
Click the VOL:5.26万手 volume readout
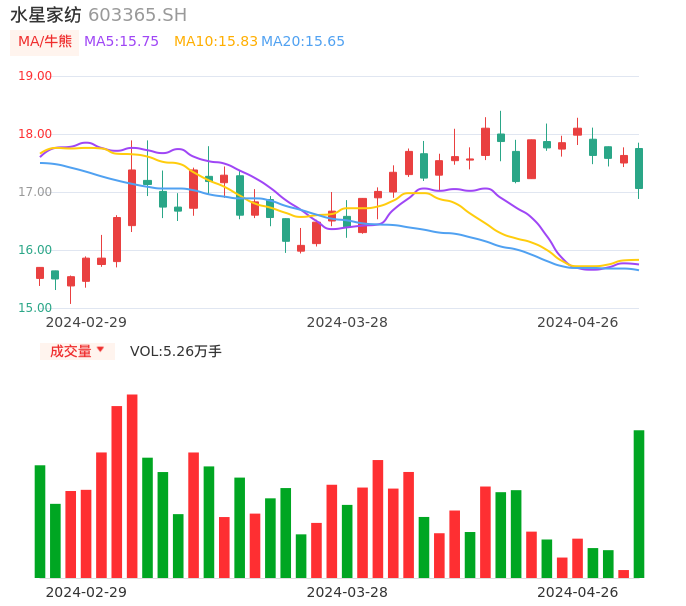tap(175, 351)
